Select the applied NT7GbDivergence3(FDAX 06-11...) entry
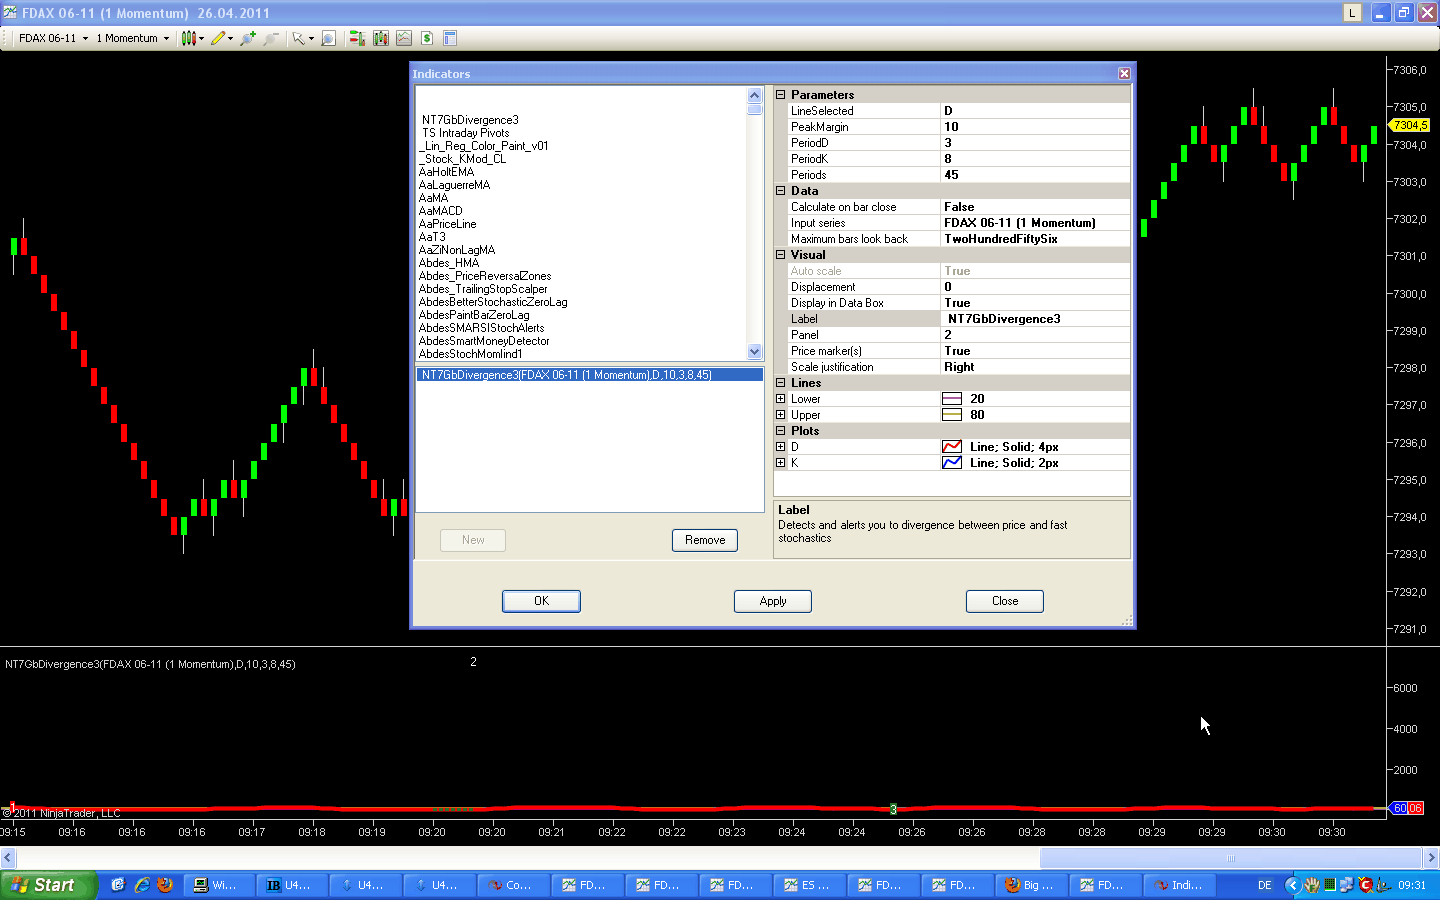Image resolution: width=1440 pixels, height=900 pixels. coord(590,375)
